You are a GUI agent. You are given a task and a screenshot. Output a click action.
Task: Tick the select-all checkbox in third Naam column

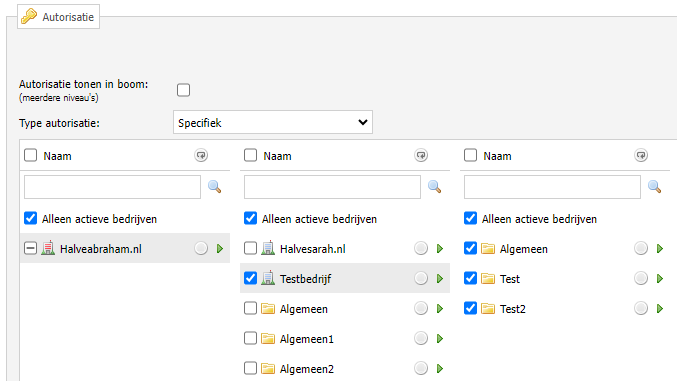(471, 155)
